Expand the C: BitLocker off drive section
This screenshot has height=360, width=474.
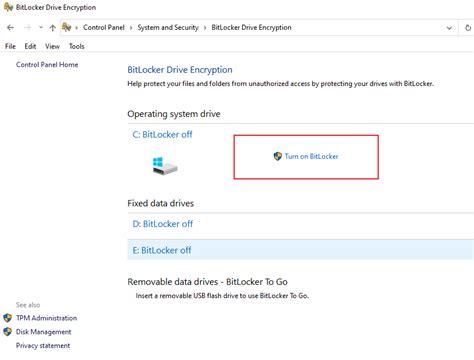tap(162, 135)
